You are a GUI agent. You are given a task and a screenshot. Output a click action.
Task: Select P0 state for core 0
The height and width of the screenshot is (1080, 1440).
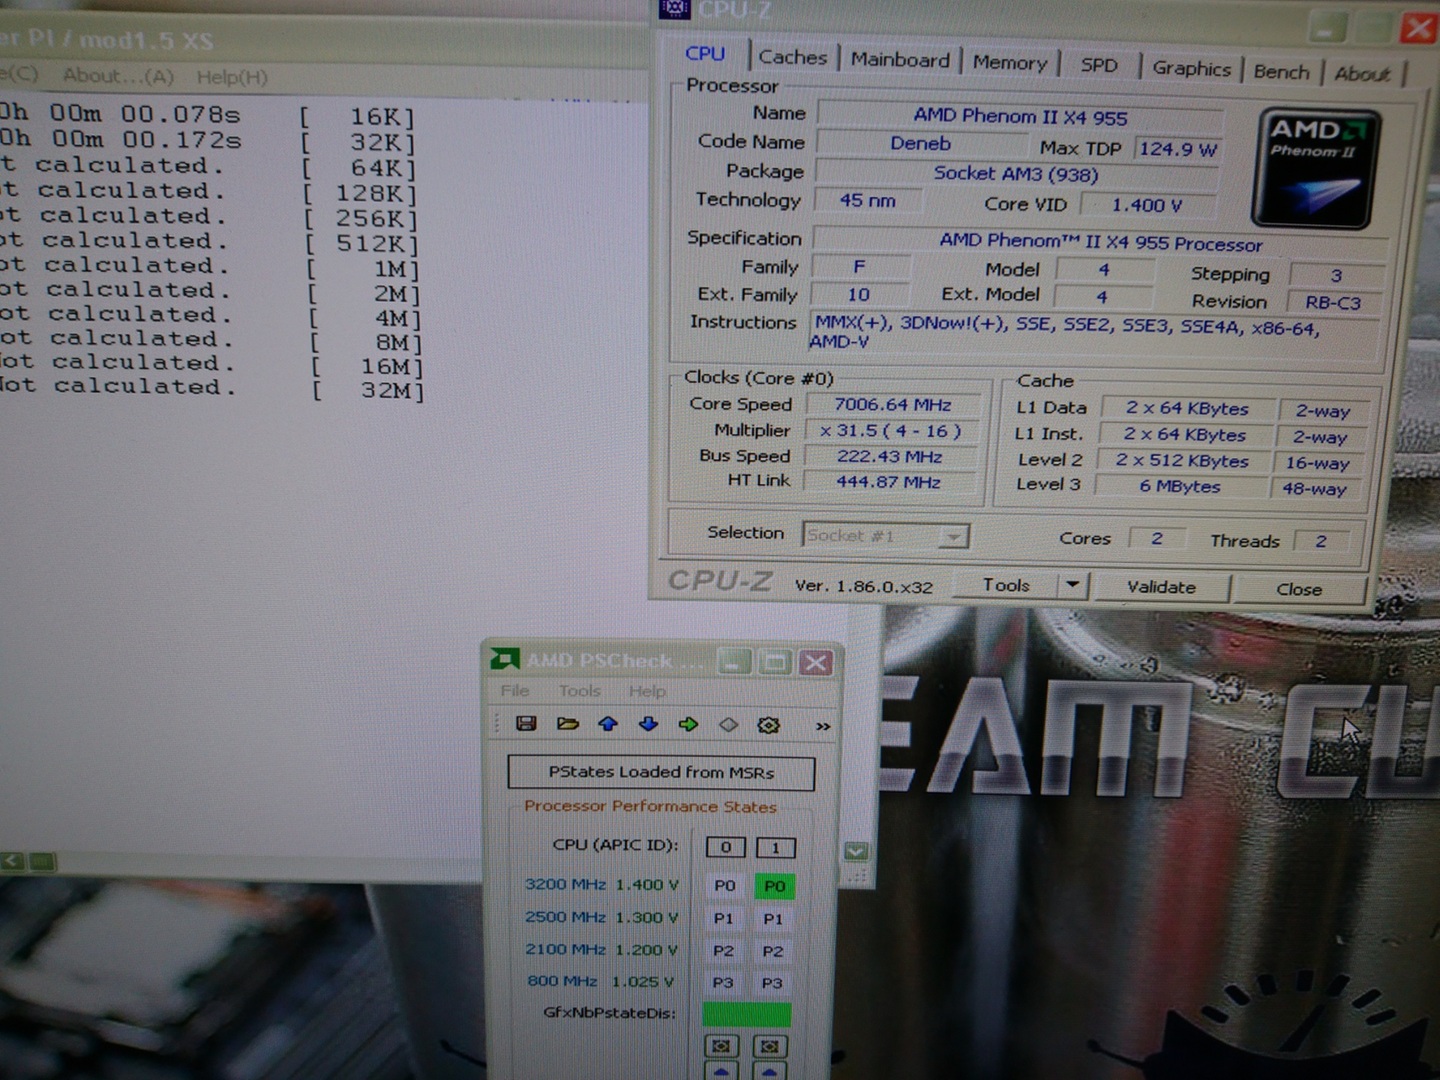724,885
